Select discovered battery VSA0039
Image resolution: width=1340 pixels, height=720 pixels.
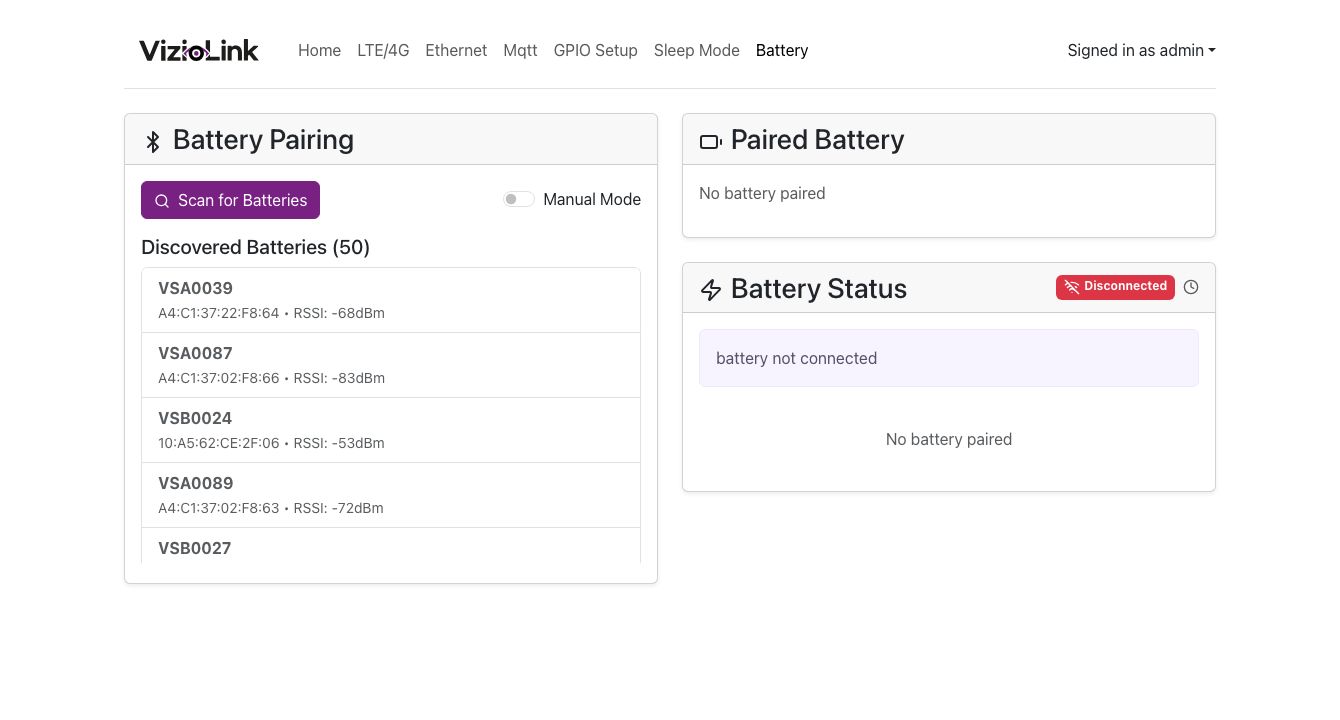pyautogui.click(x=391, y=300)
